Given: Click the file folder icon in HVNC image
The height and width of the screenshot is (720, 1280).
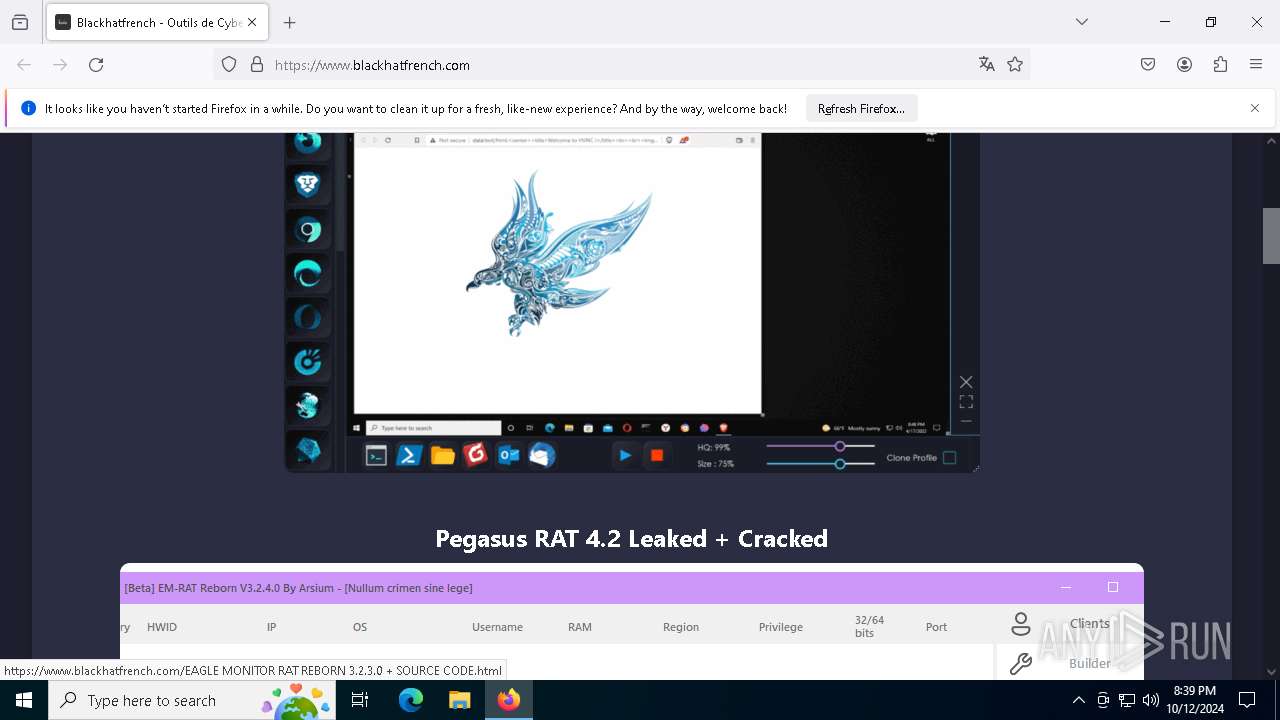Looking at the screenshot, I should point(442,456).
